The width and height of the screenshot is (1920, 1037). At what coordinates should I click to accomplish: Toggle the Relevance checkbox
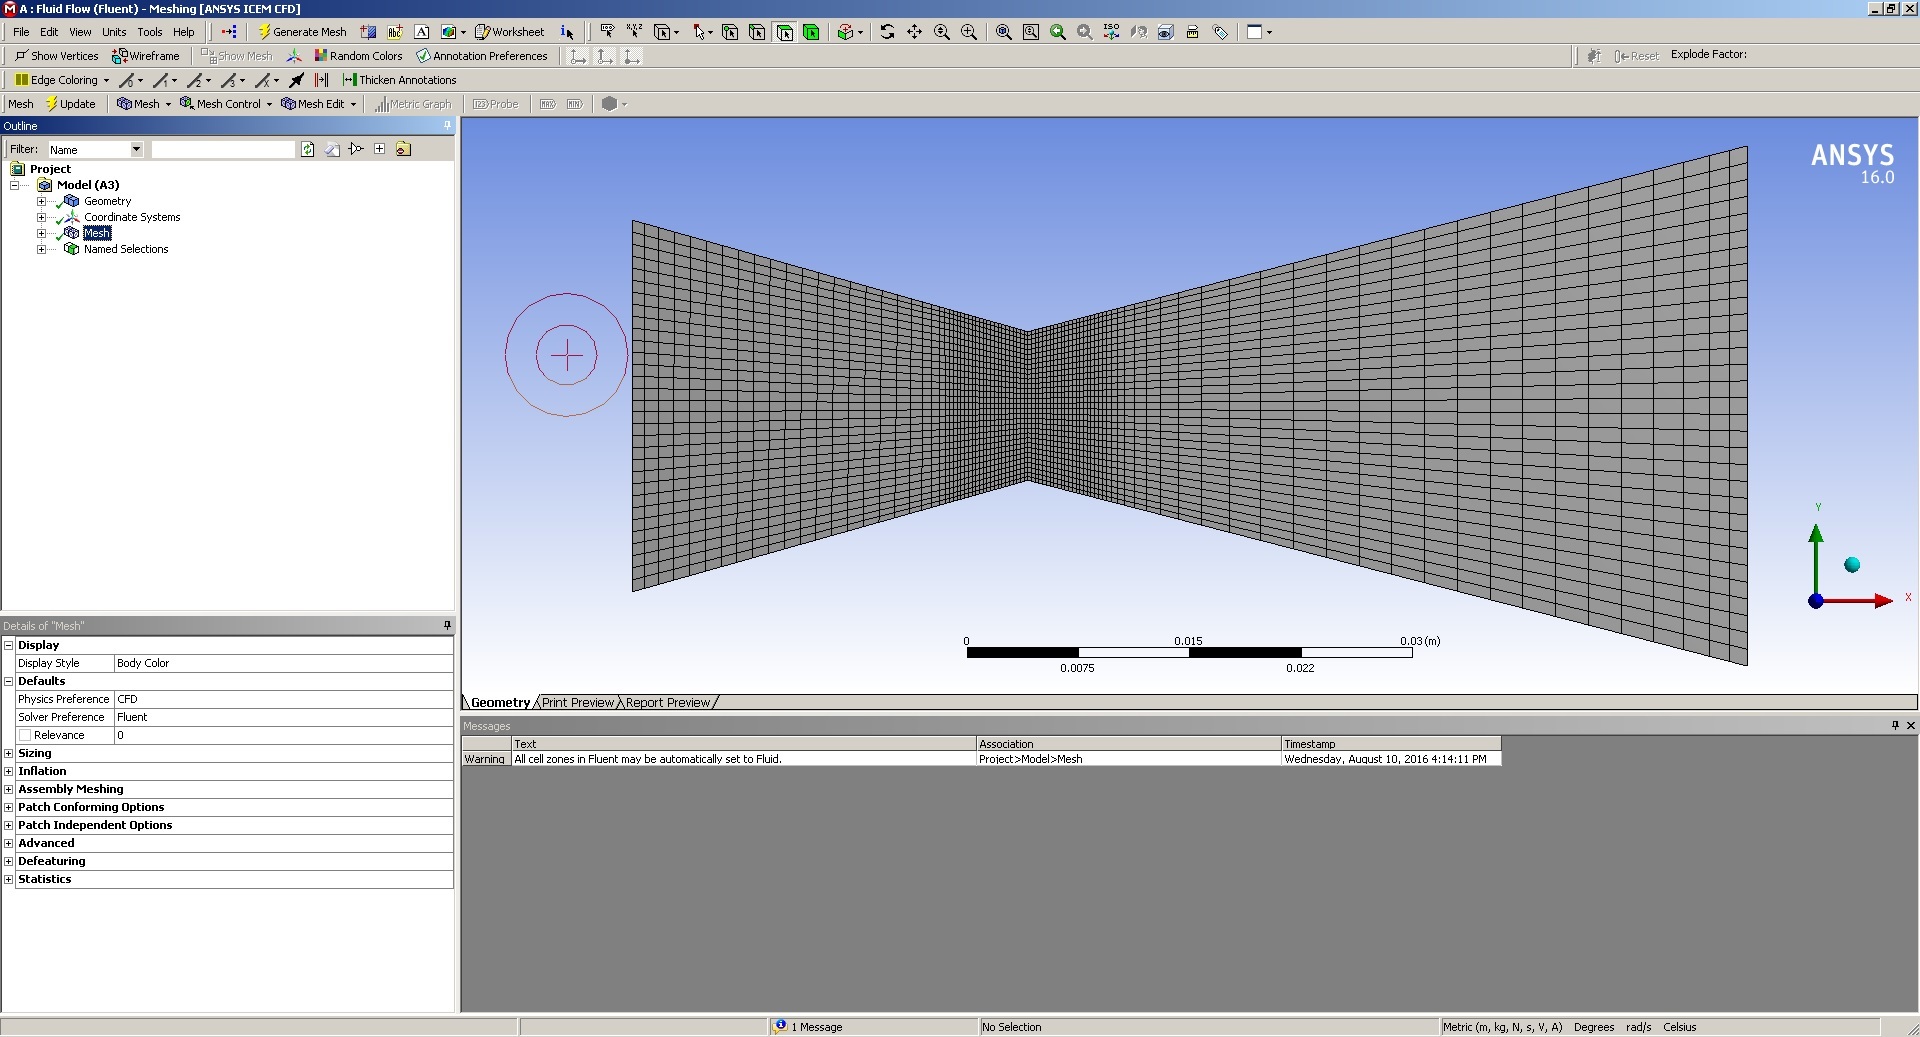click(25, 735)
